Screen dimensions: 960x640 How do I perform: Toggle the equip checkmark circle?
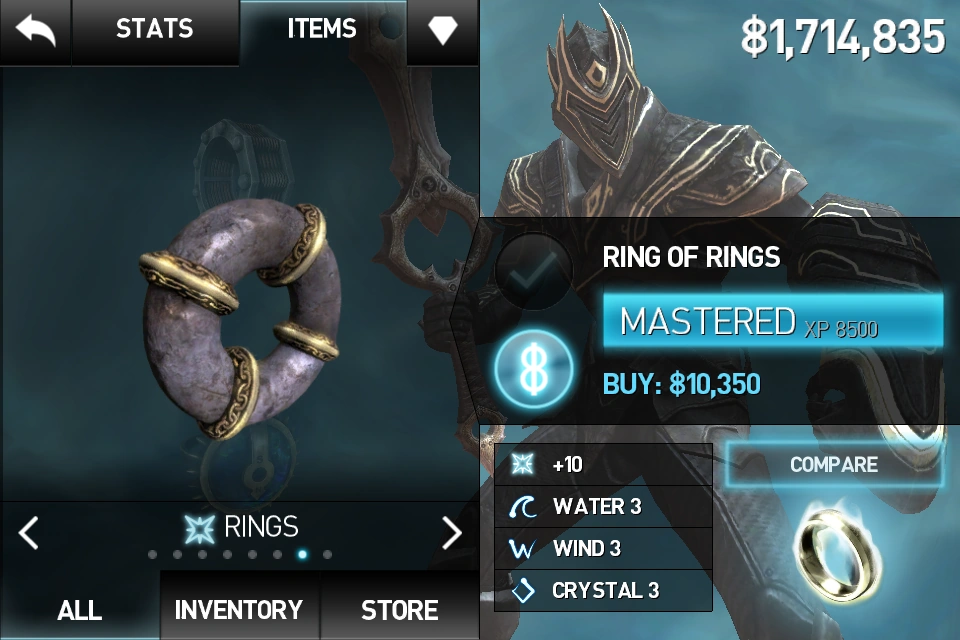pos(533,271)
